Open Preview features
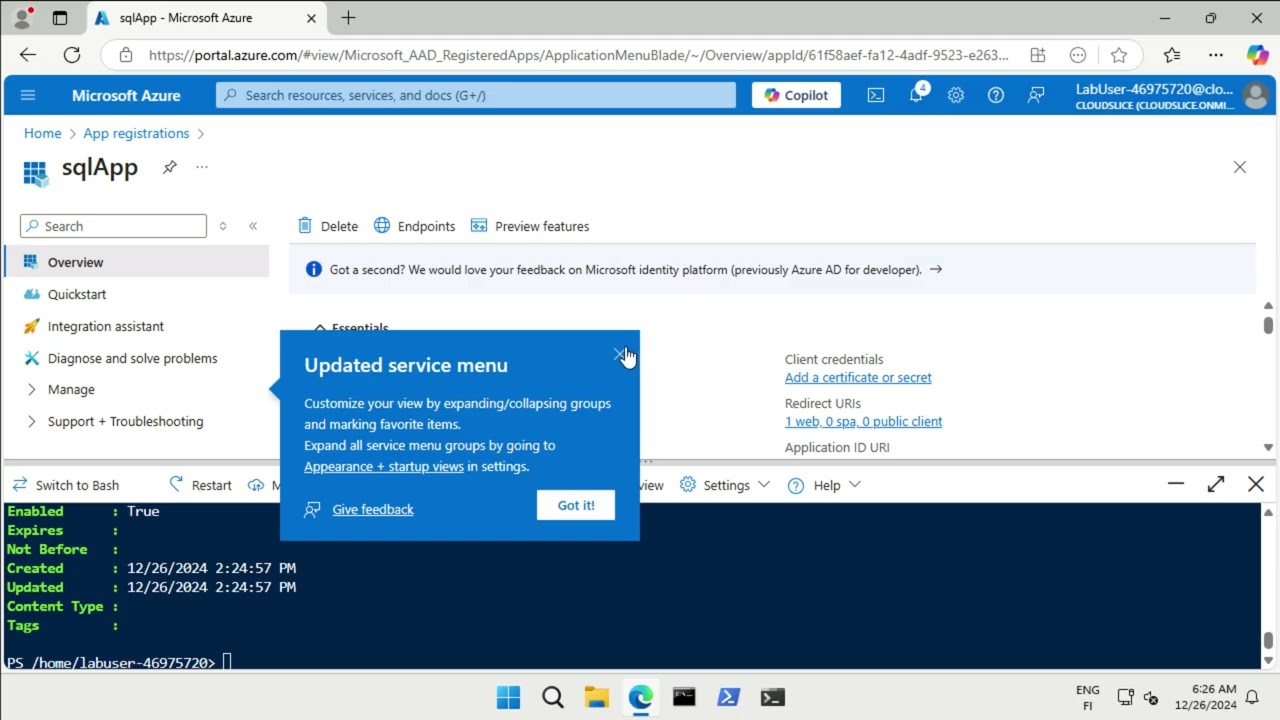The image size is (1280, 720). pyautogui.click(x=530, y=226)
